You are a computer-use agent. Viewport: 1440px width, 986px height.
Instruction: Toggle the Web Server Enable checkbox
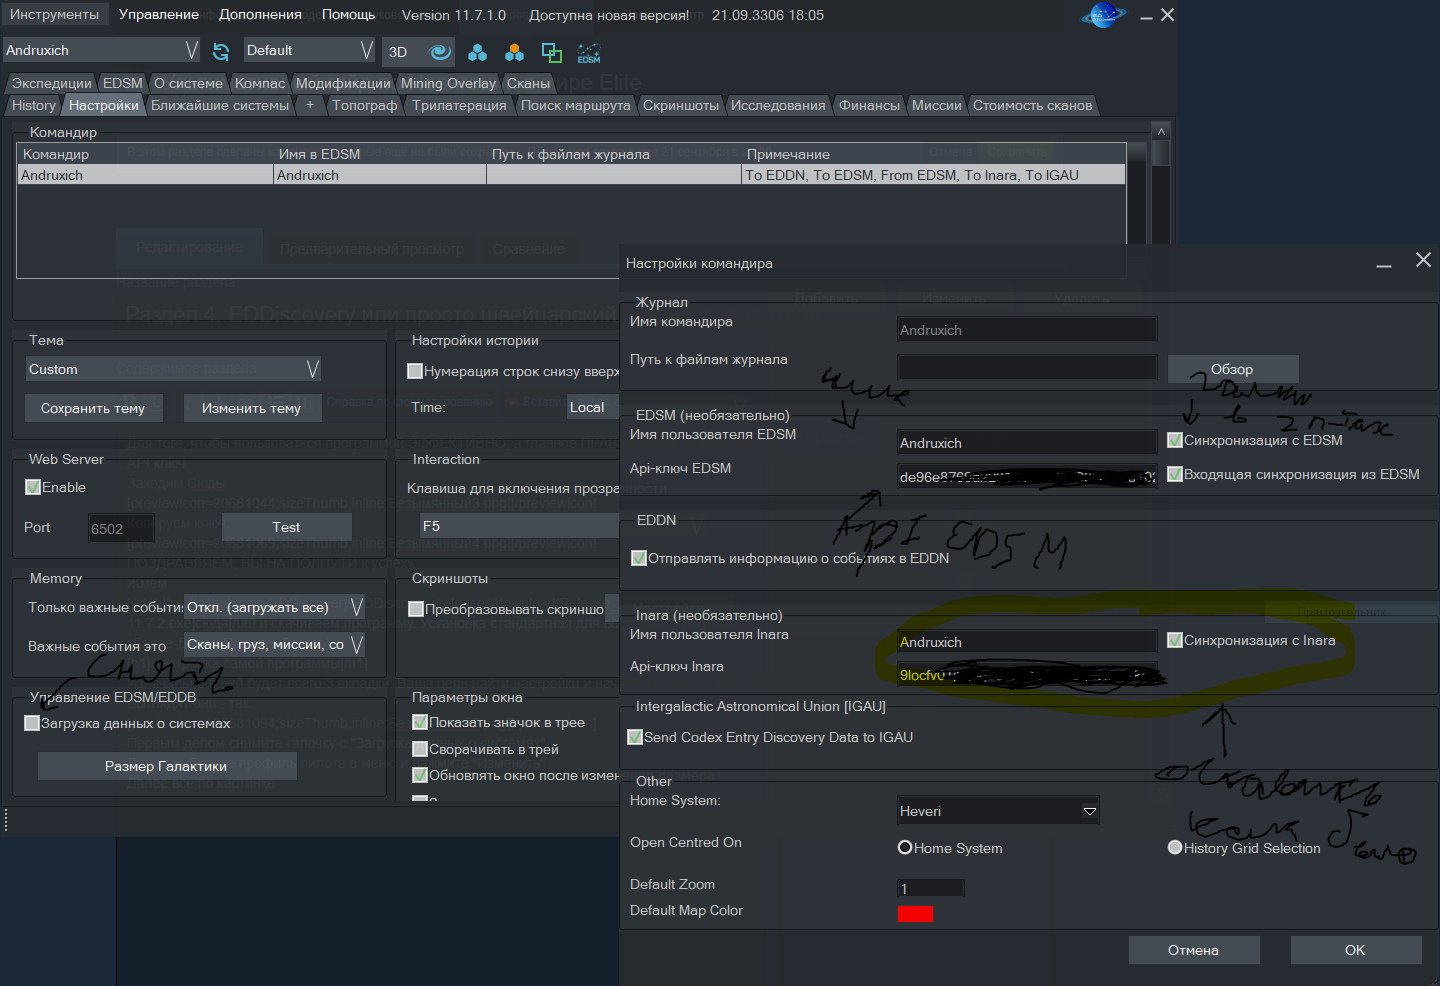[x=33, y=487]
